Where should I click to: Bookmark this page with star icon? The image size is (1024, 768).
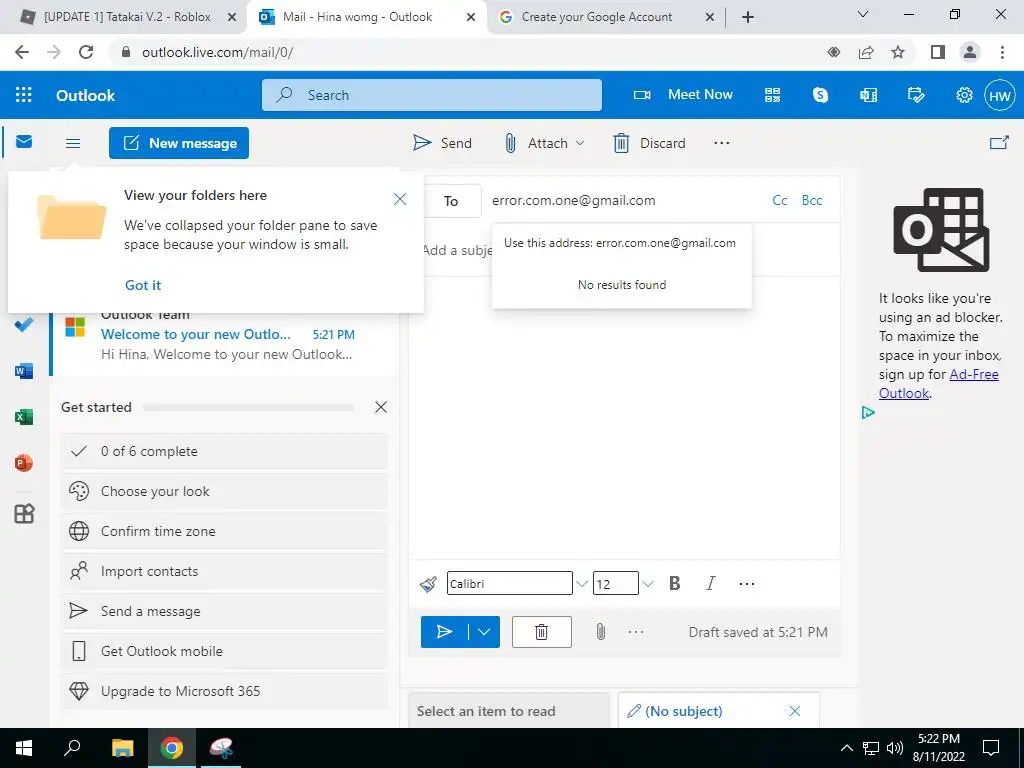(898, 52)
